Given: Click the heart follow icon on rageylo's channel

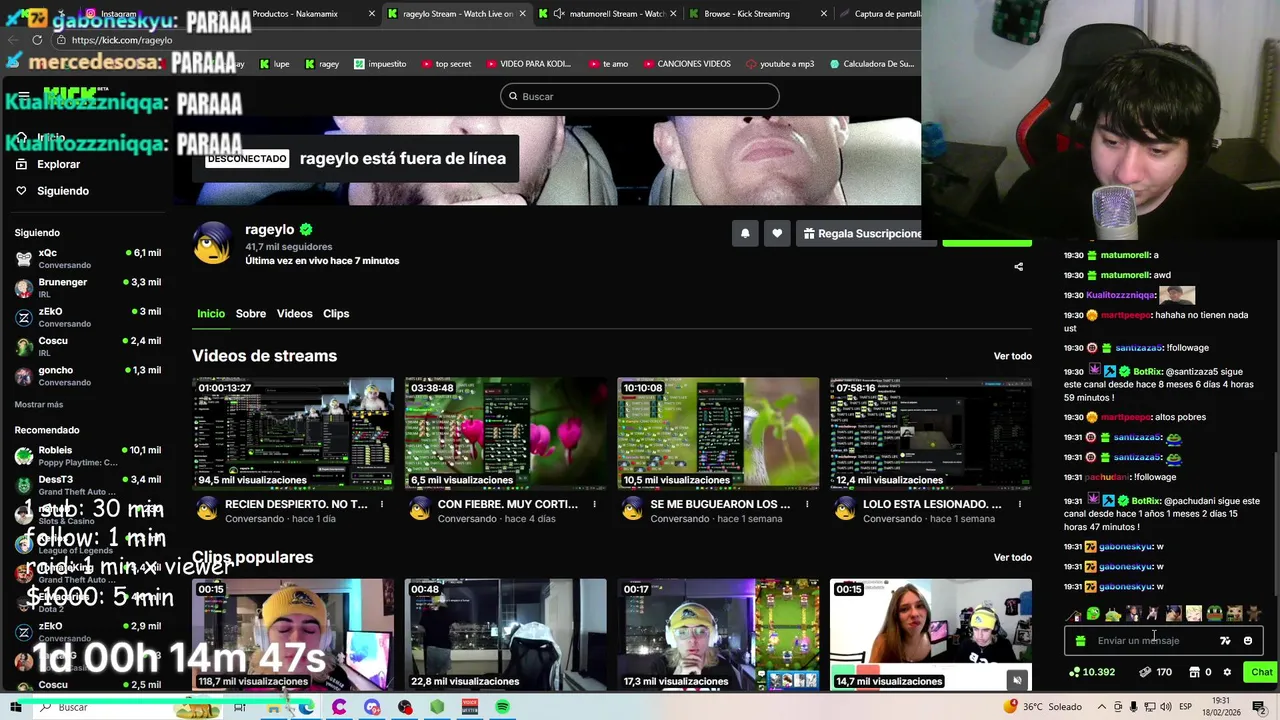Looking at the screenshot, I should (x=777, y=233).
